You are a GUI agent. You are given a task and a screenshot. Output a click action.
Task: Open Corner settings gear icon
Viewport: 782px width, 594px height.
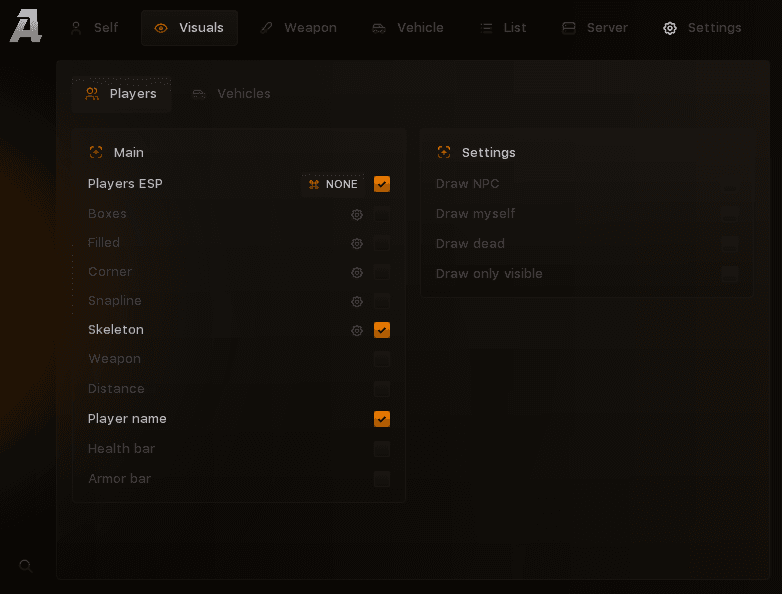coord(357,272)
